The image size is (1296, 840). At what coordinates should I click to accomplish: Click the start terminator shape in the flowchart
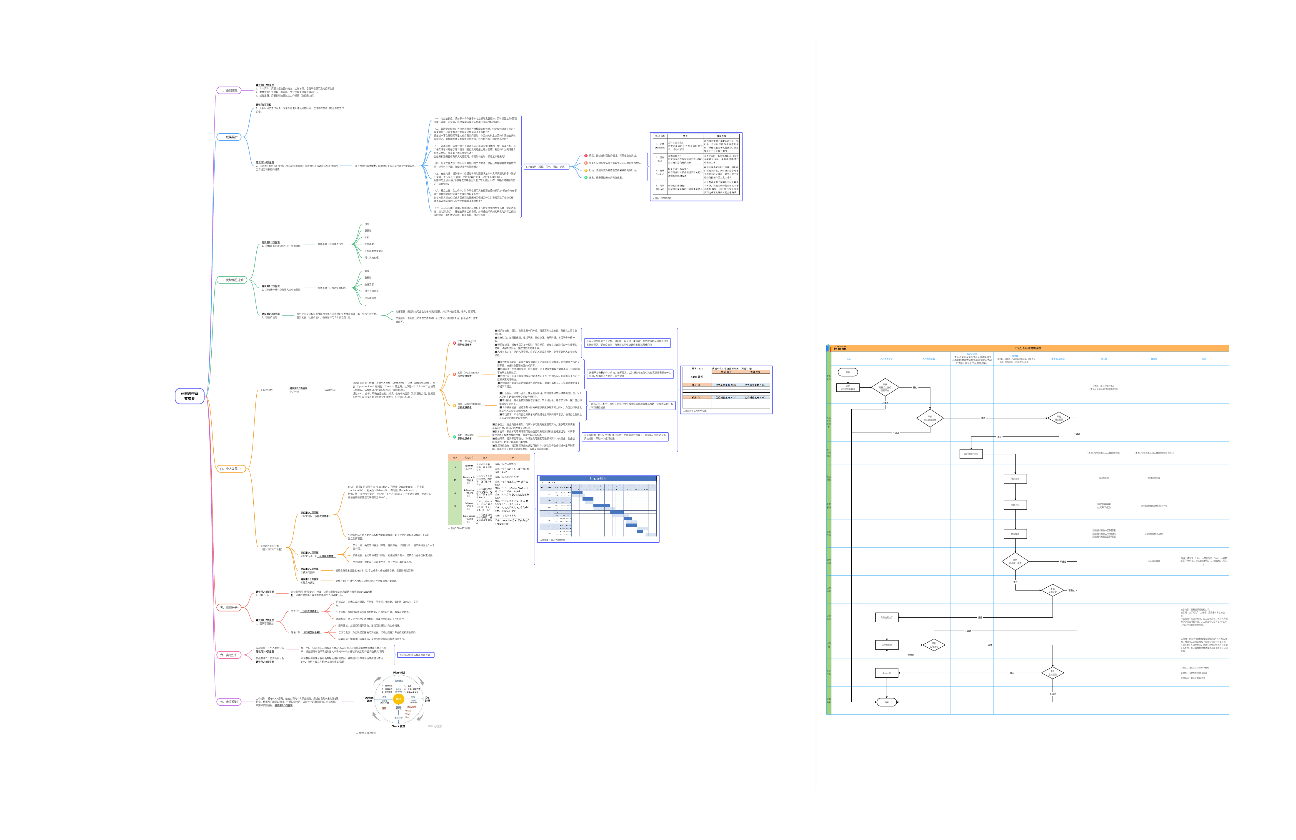[x=848, y=372]
